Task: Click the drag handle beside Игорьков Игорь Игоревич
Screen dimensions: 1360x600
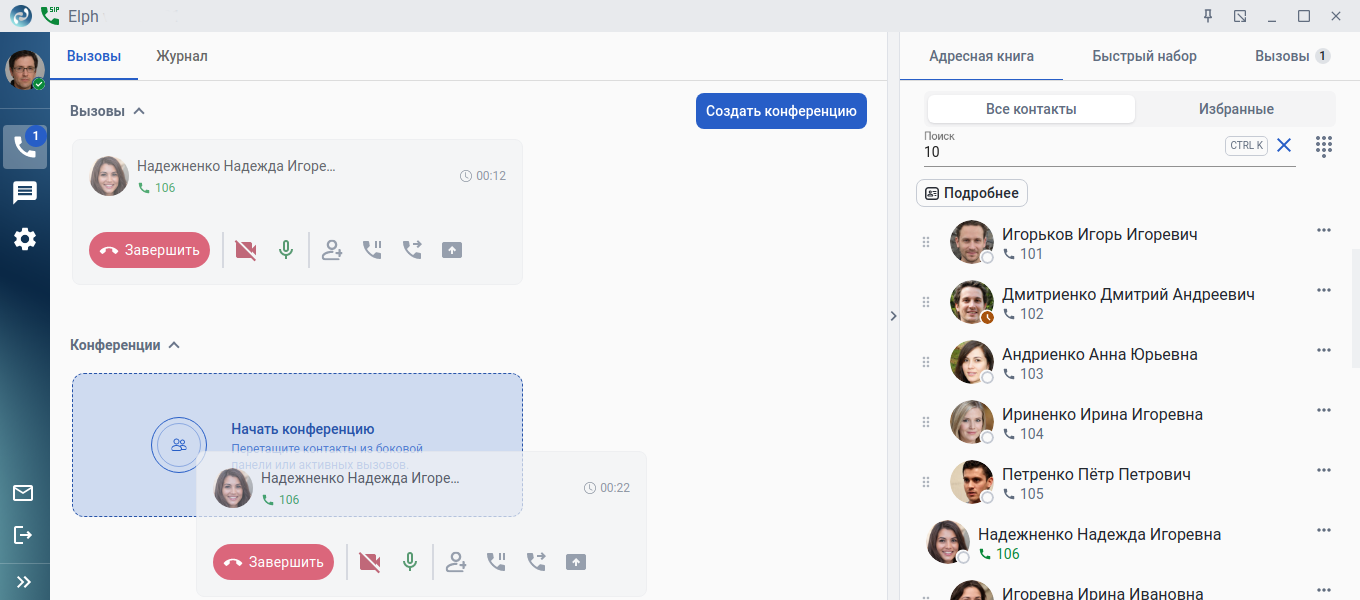Action: 926,243
